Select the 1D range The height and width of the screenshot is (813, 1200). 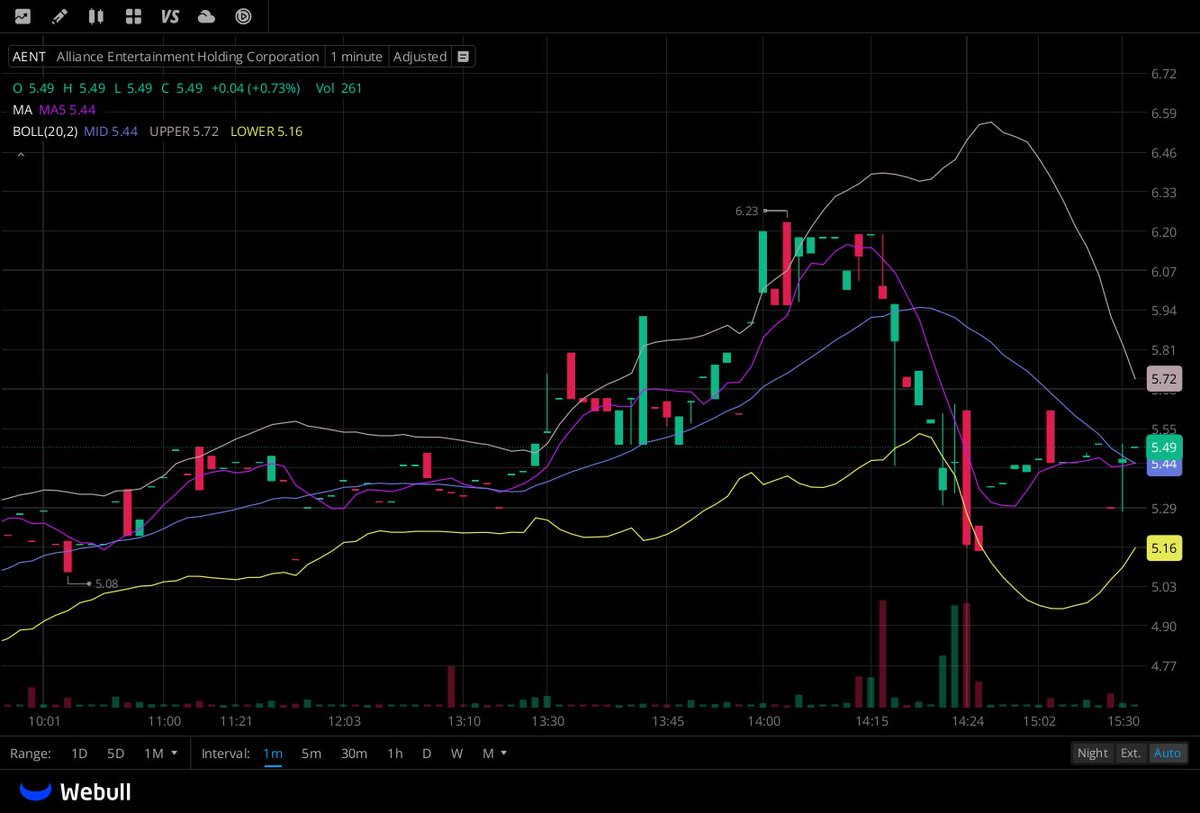pos(79,753)
